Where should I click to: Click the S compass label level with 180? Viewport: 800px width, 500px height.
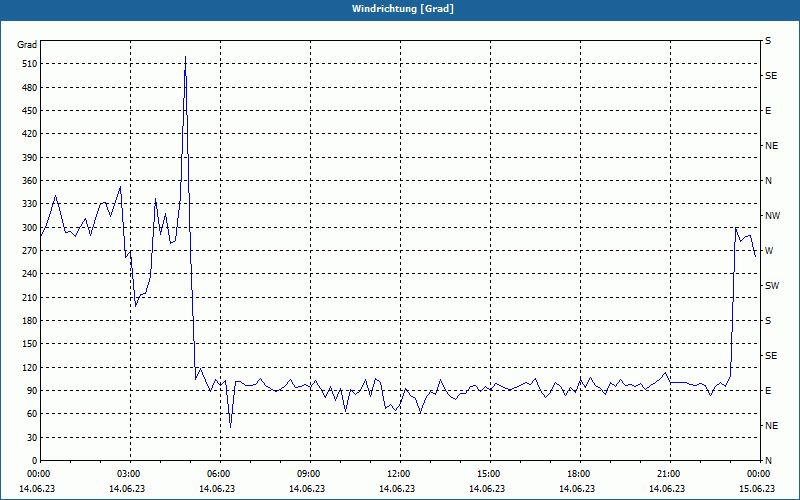(768, 321)
